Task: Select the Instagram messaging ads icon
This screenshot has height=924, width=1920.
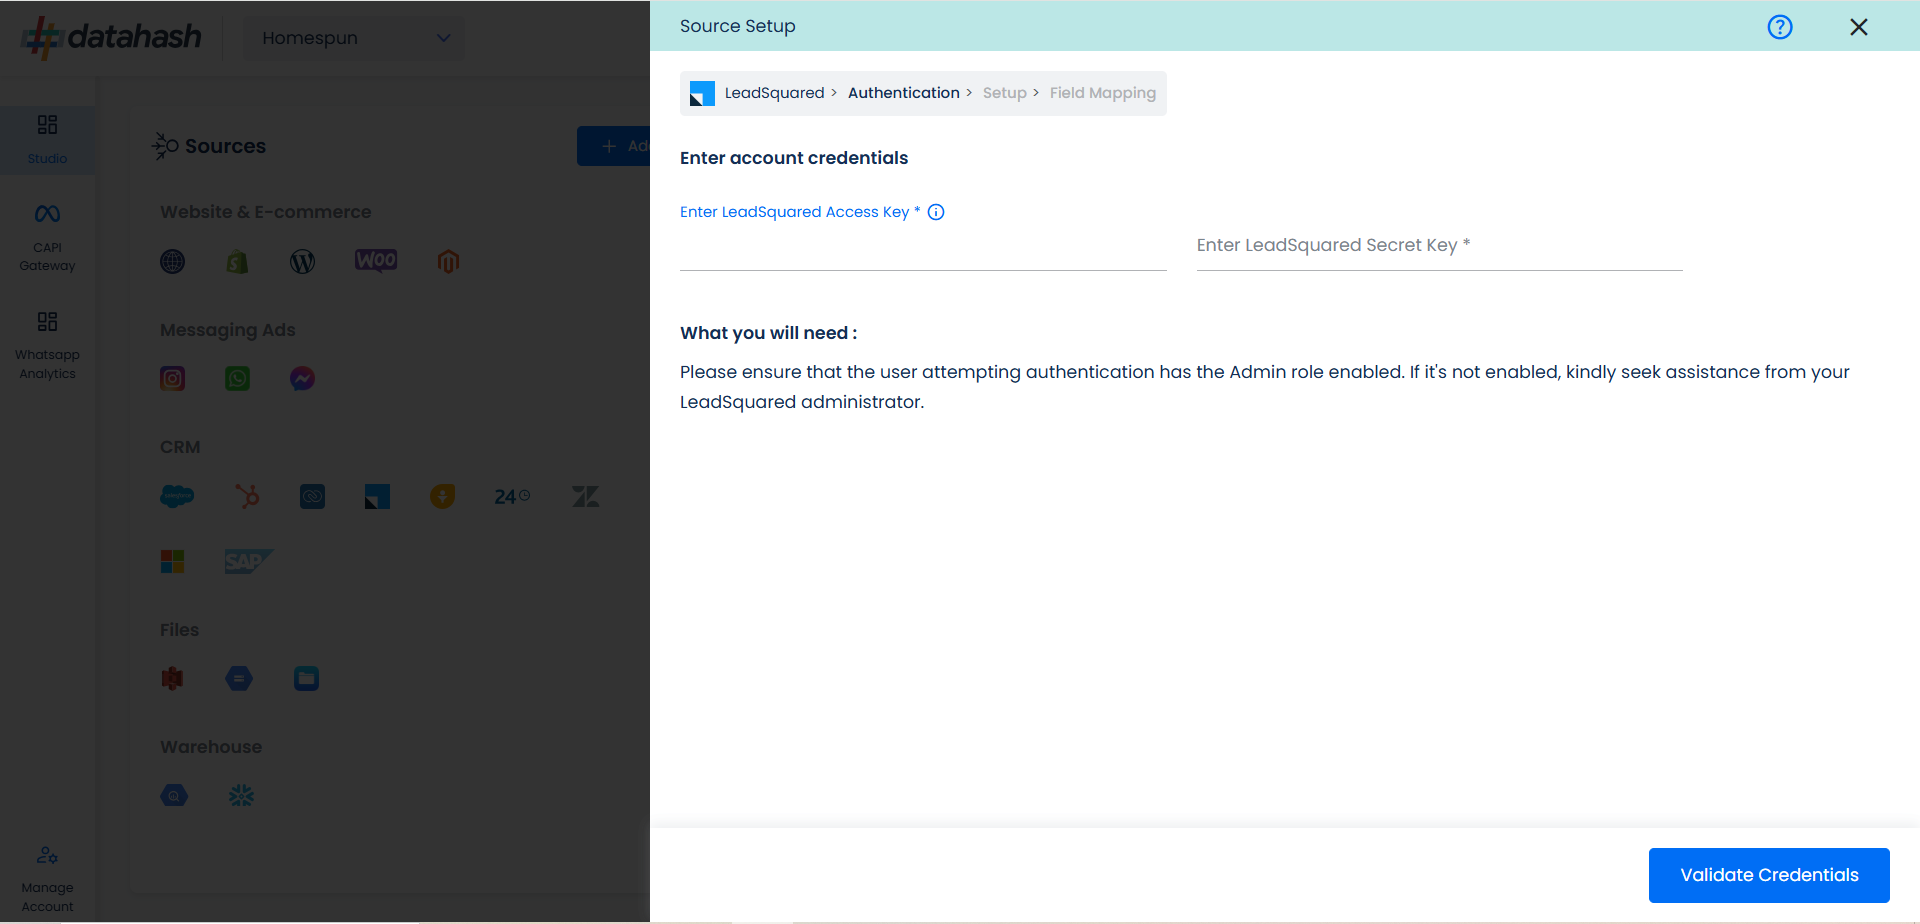Action: click(x=173, y=379)
